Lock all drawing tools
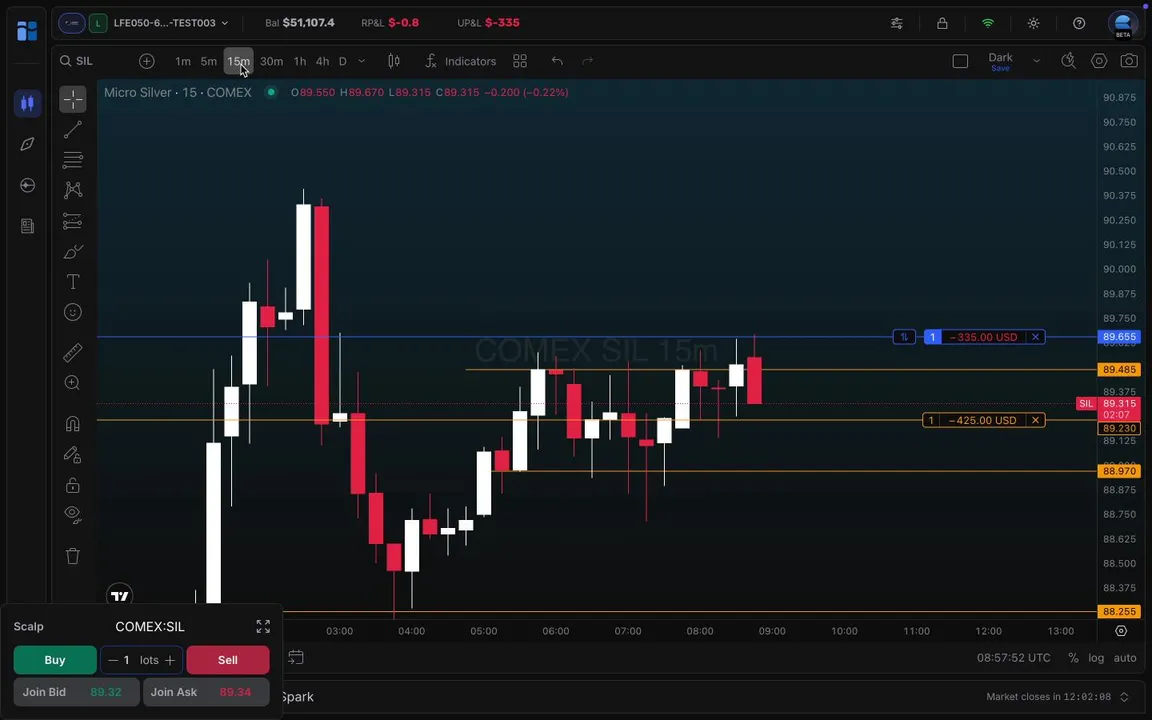 (x=73, y=486)
